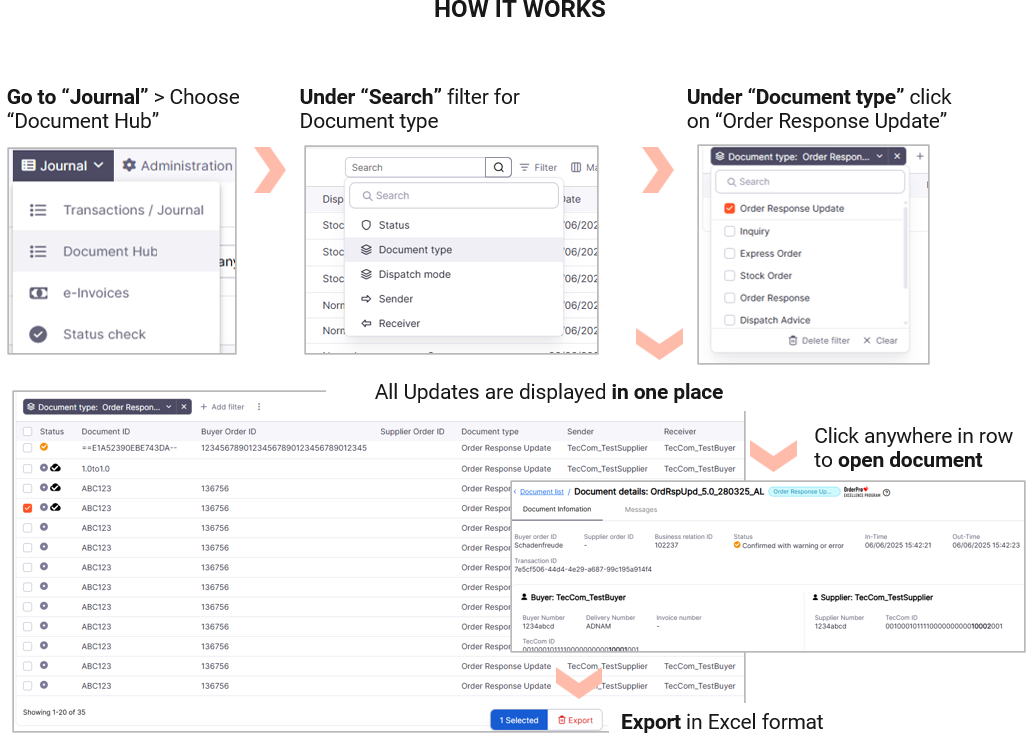Open the Filter dropdown button

tap(538, 167)
